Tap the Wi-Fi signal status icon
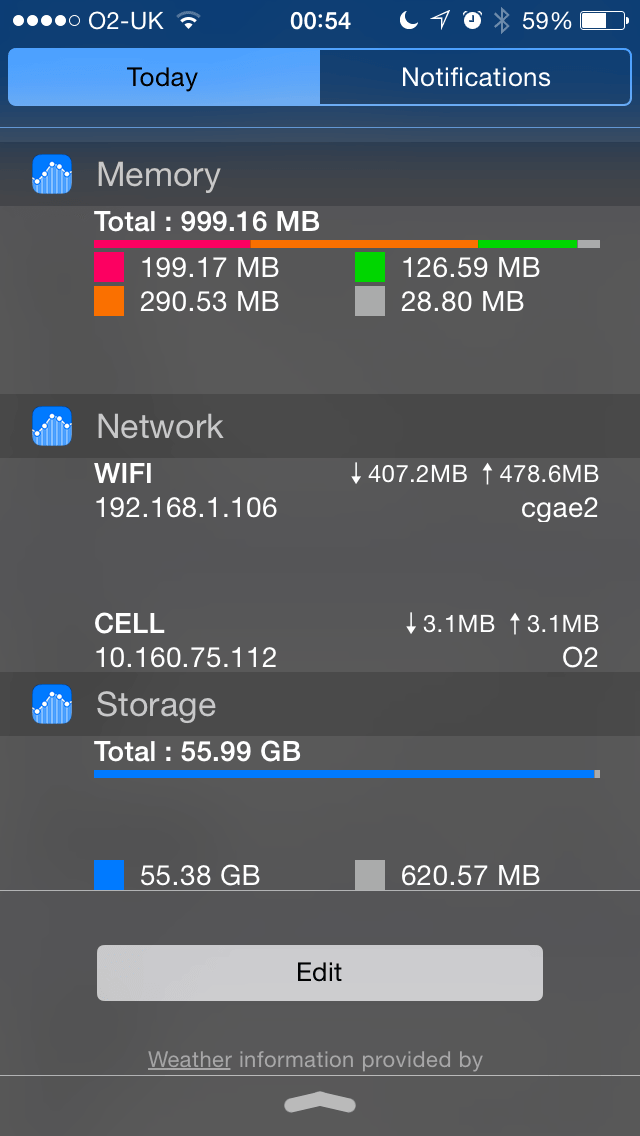This screenshot has height=1136, width=640. click(x=187, y=21)
